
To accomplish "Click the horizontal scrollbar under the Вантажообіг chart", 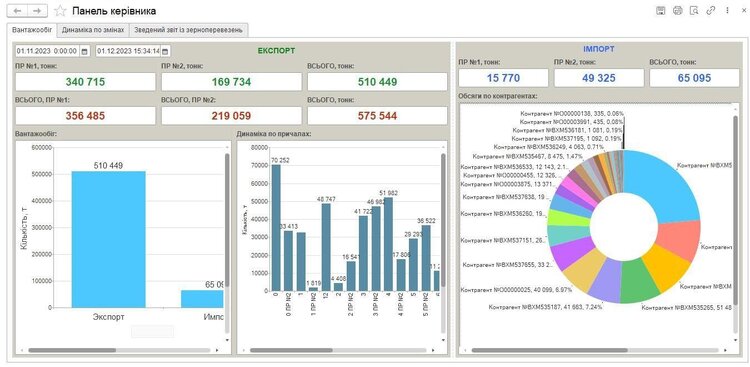I will click(119, 350).
